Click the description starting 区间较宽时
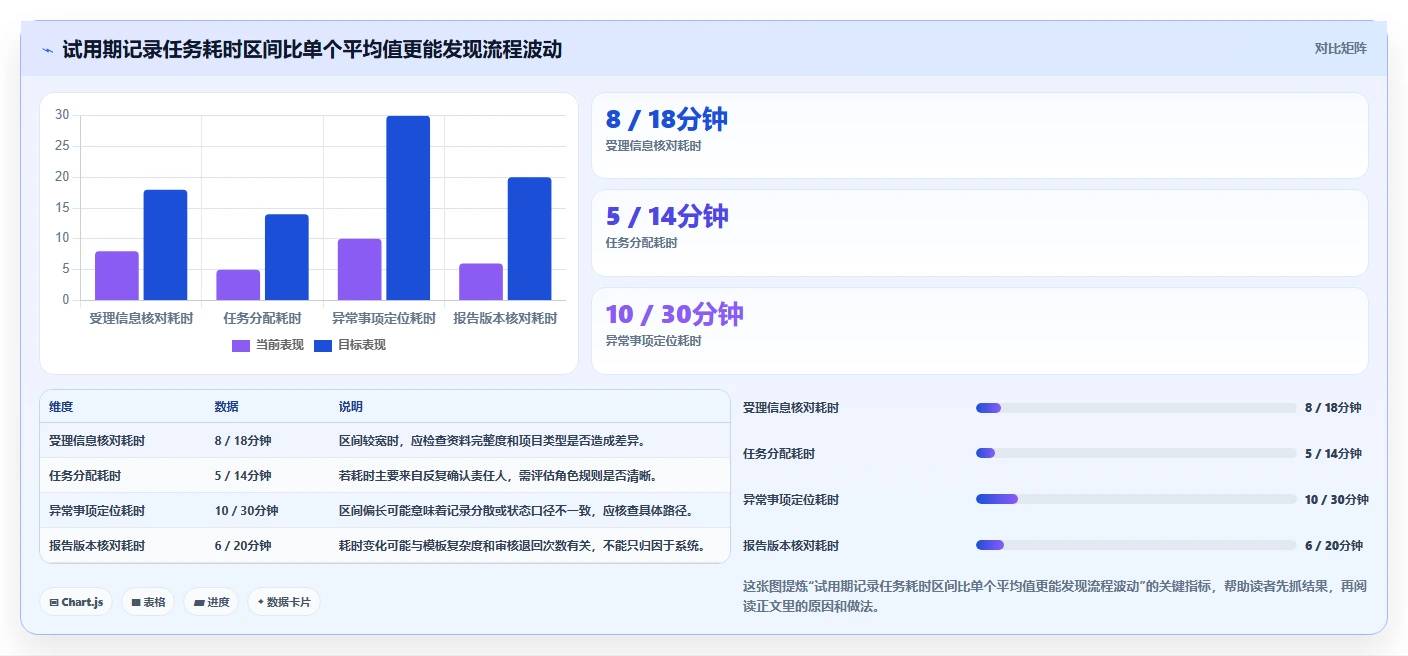The height and width of the screenshot is (656, 1408). coord(493,441)
